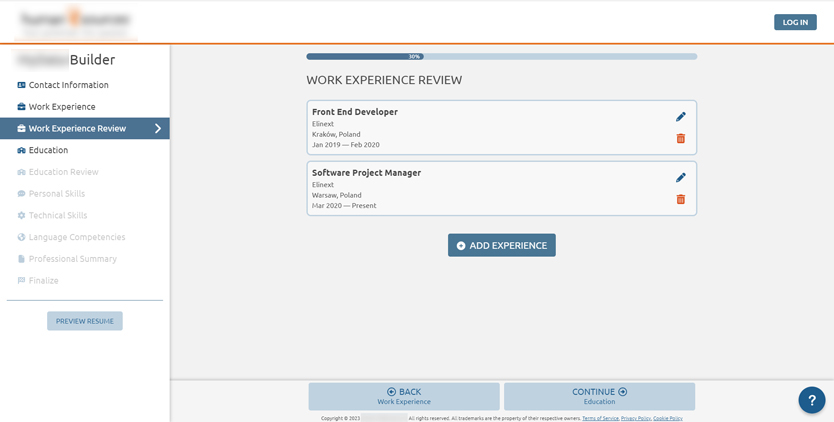This screenshot has width=834, height=422.
Task: Click the Log In button
Action: point(795,22)
